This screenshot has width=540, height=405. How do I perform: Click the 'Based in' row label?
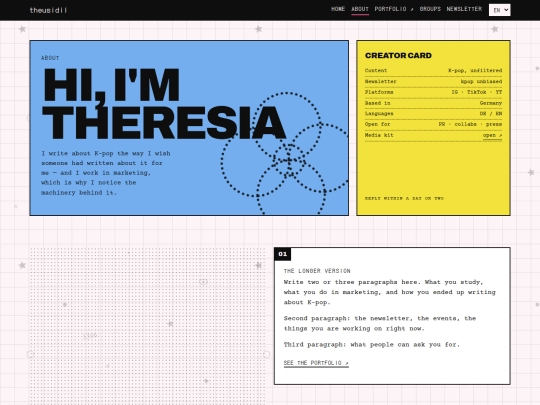(377, 103)
